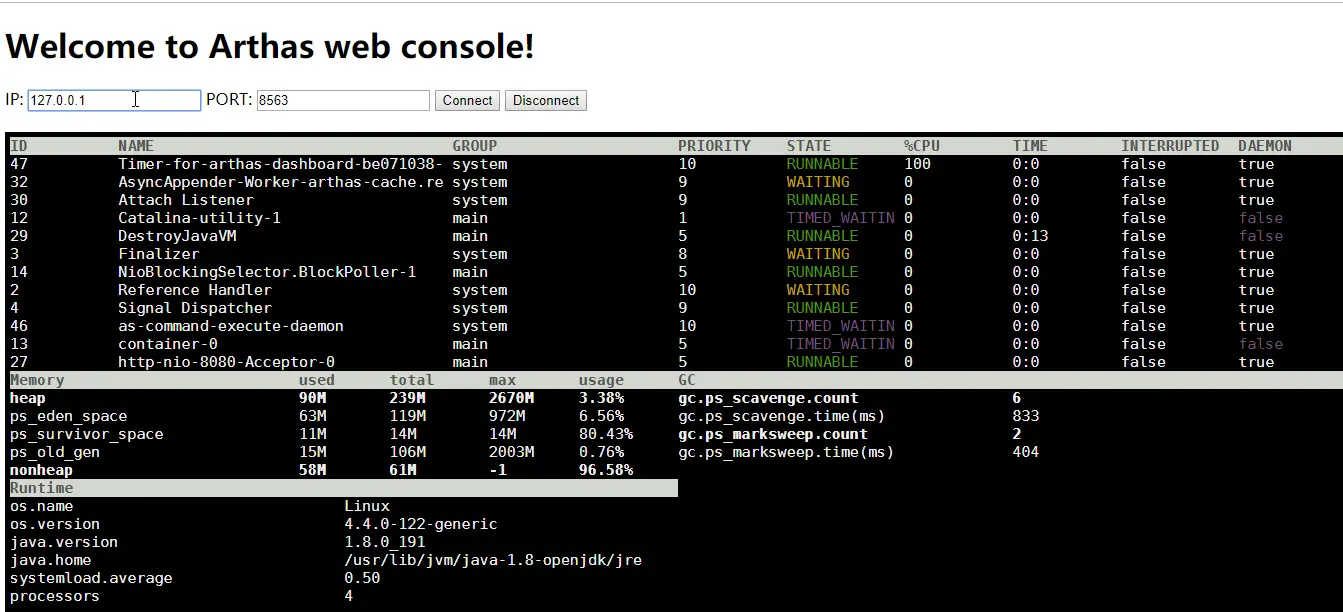Click thread name AsyncAppender-Worker-arthas-cache.re
This screenshot has height=612, width=1343.
coord(280,182)
